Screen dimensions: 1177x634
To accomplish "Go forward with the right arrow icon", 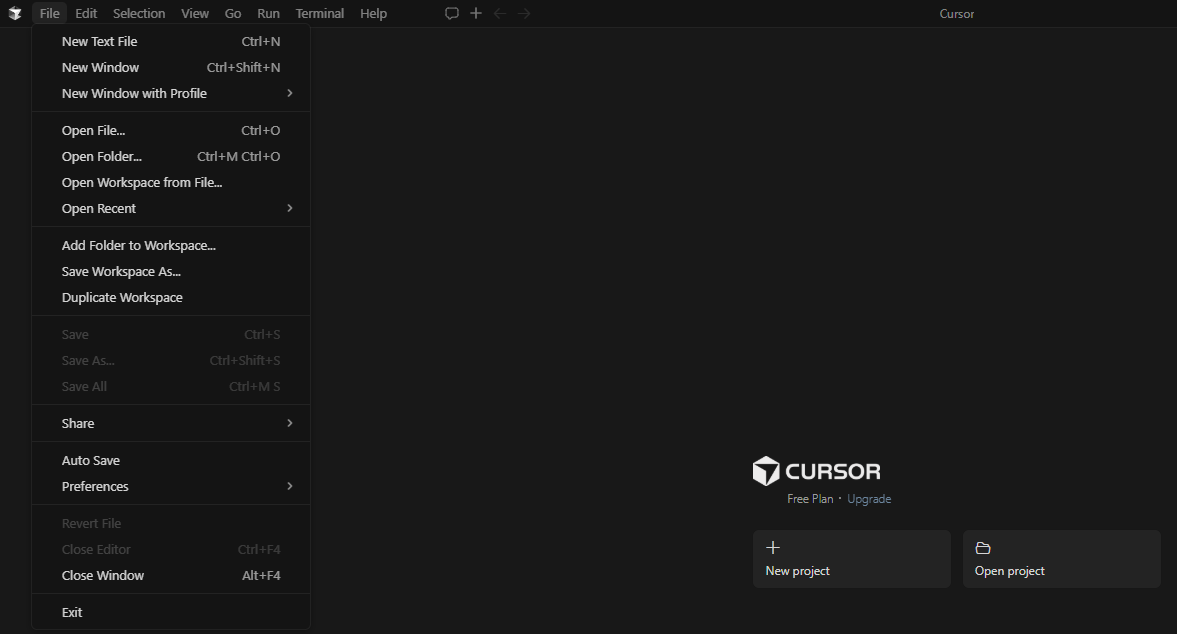I will [x=524, y=14].
